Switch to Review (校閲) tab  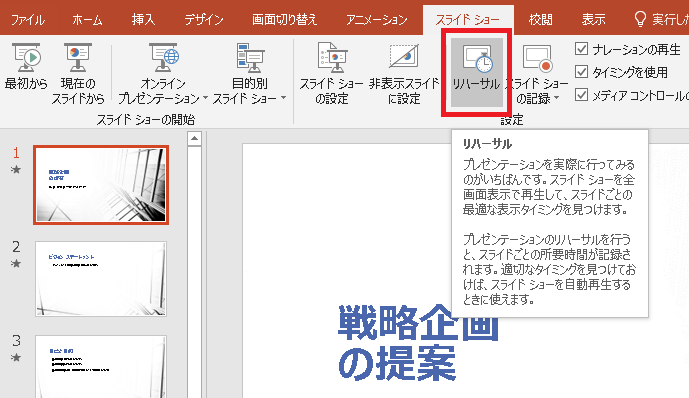click(x=540, y=19)
